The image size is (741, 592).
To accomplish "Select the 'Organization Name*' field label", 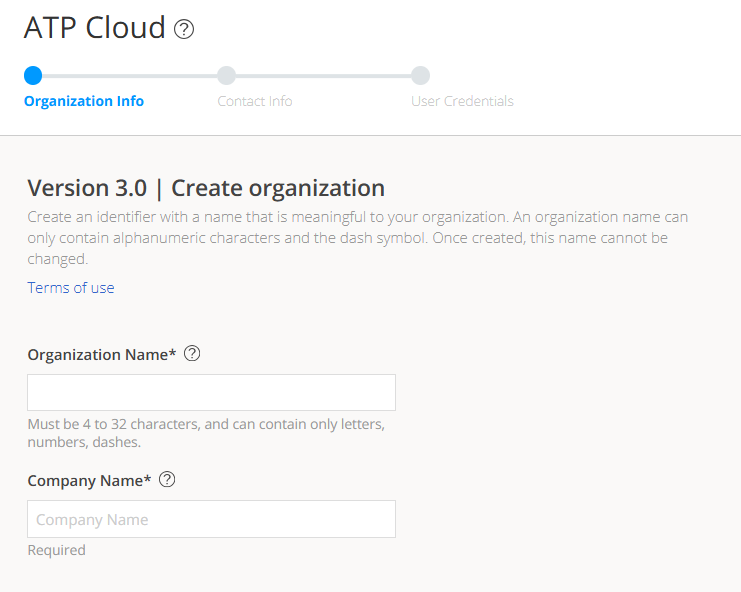I will tap(102, 354).
